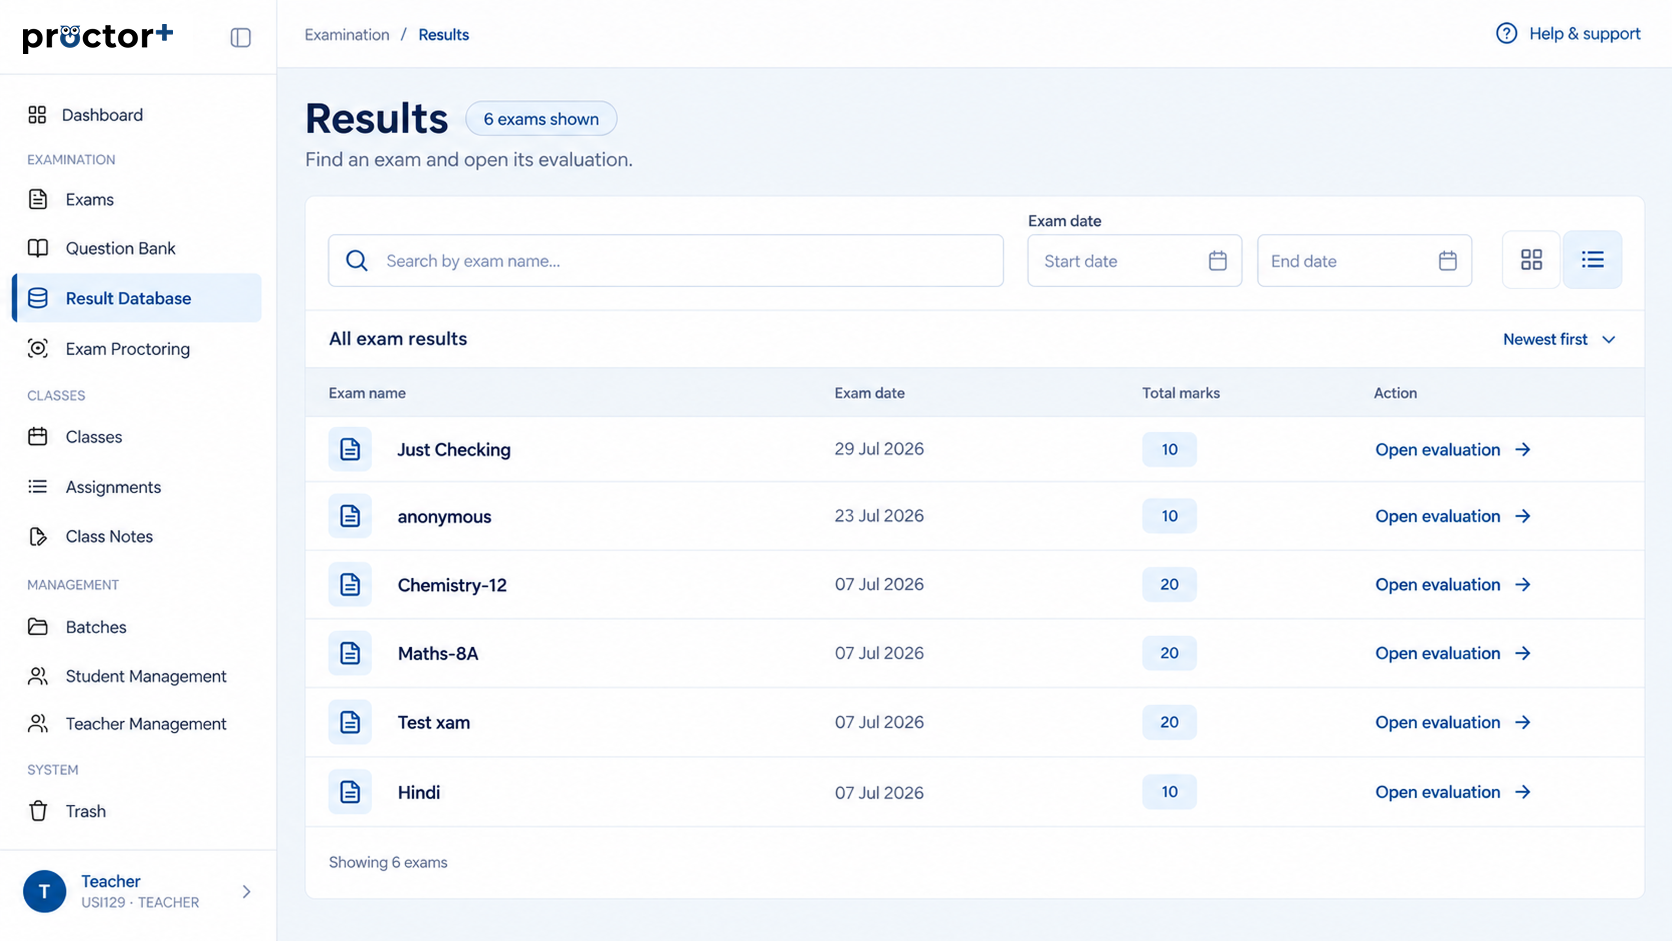Open evaluation for Hindi
Screen dimensions: 1672x941
point(1453,792)
